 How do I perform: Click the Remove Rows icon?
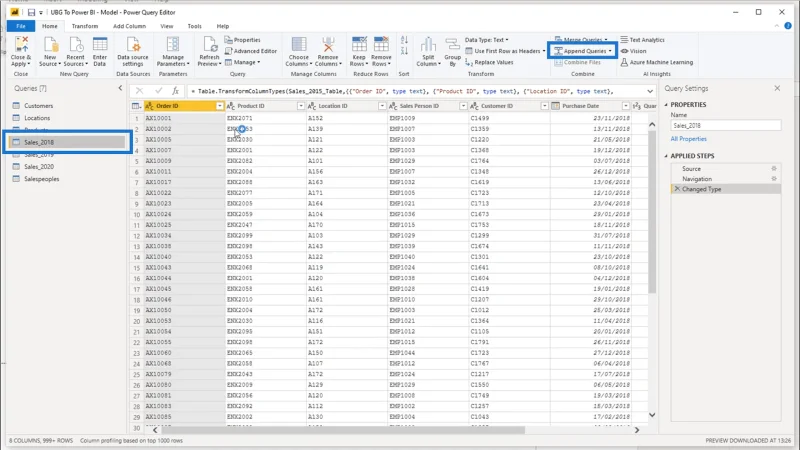[x=381, y=45]
